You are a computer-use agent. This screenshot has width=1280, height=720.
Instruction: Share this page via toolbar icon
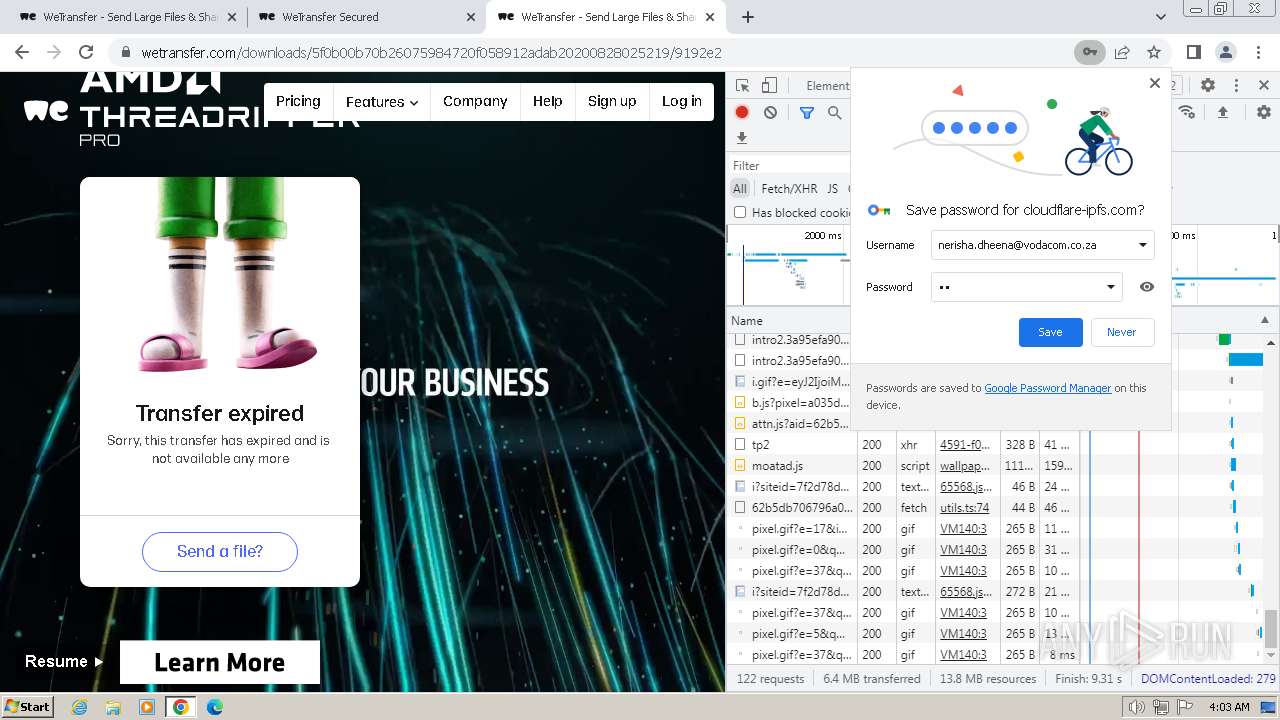pyautogui.click(x=1122, y=52)
